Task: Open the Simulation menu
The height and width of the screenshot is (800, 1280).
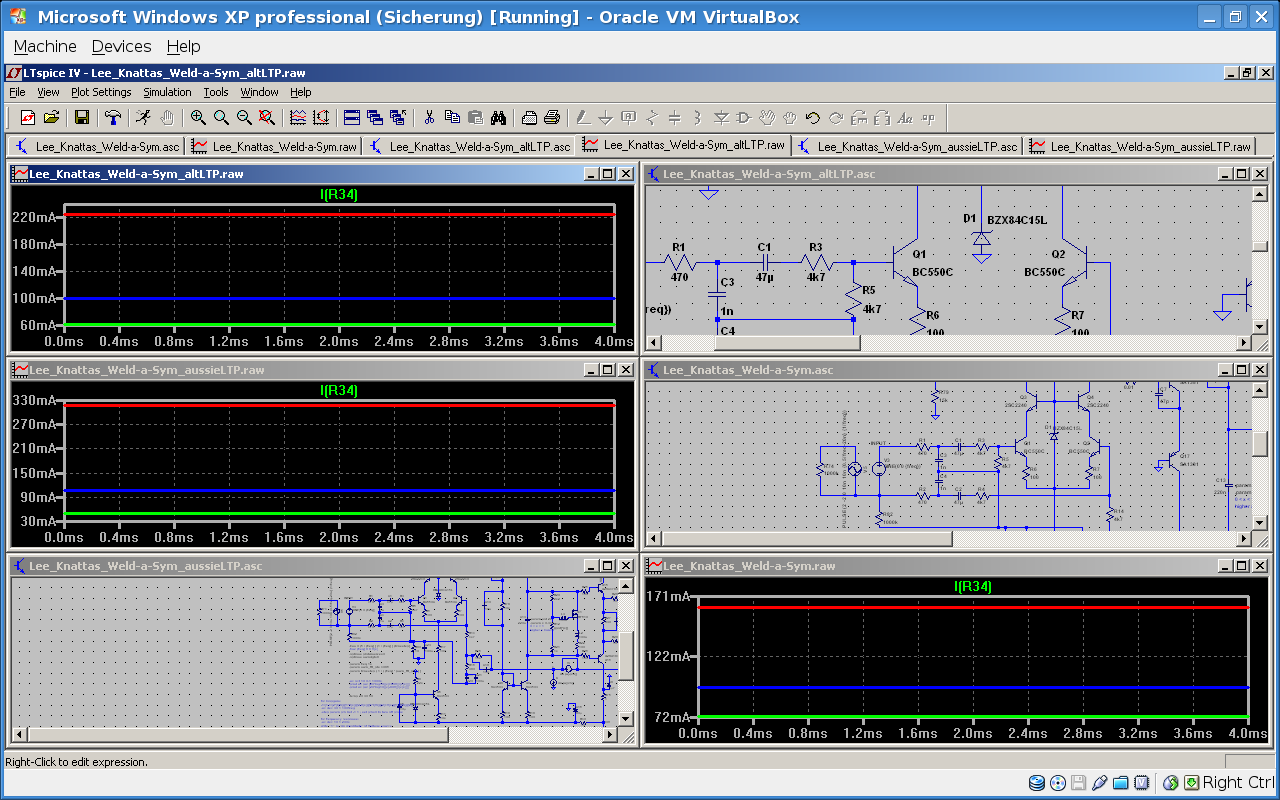Action: [x=167, y=92]
